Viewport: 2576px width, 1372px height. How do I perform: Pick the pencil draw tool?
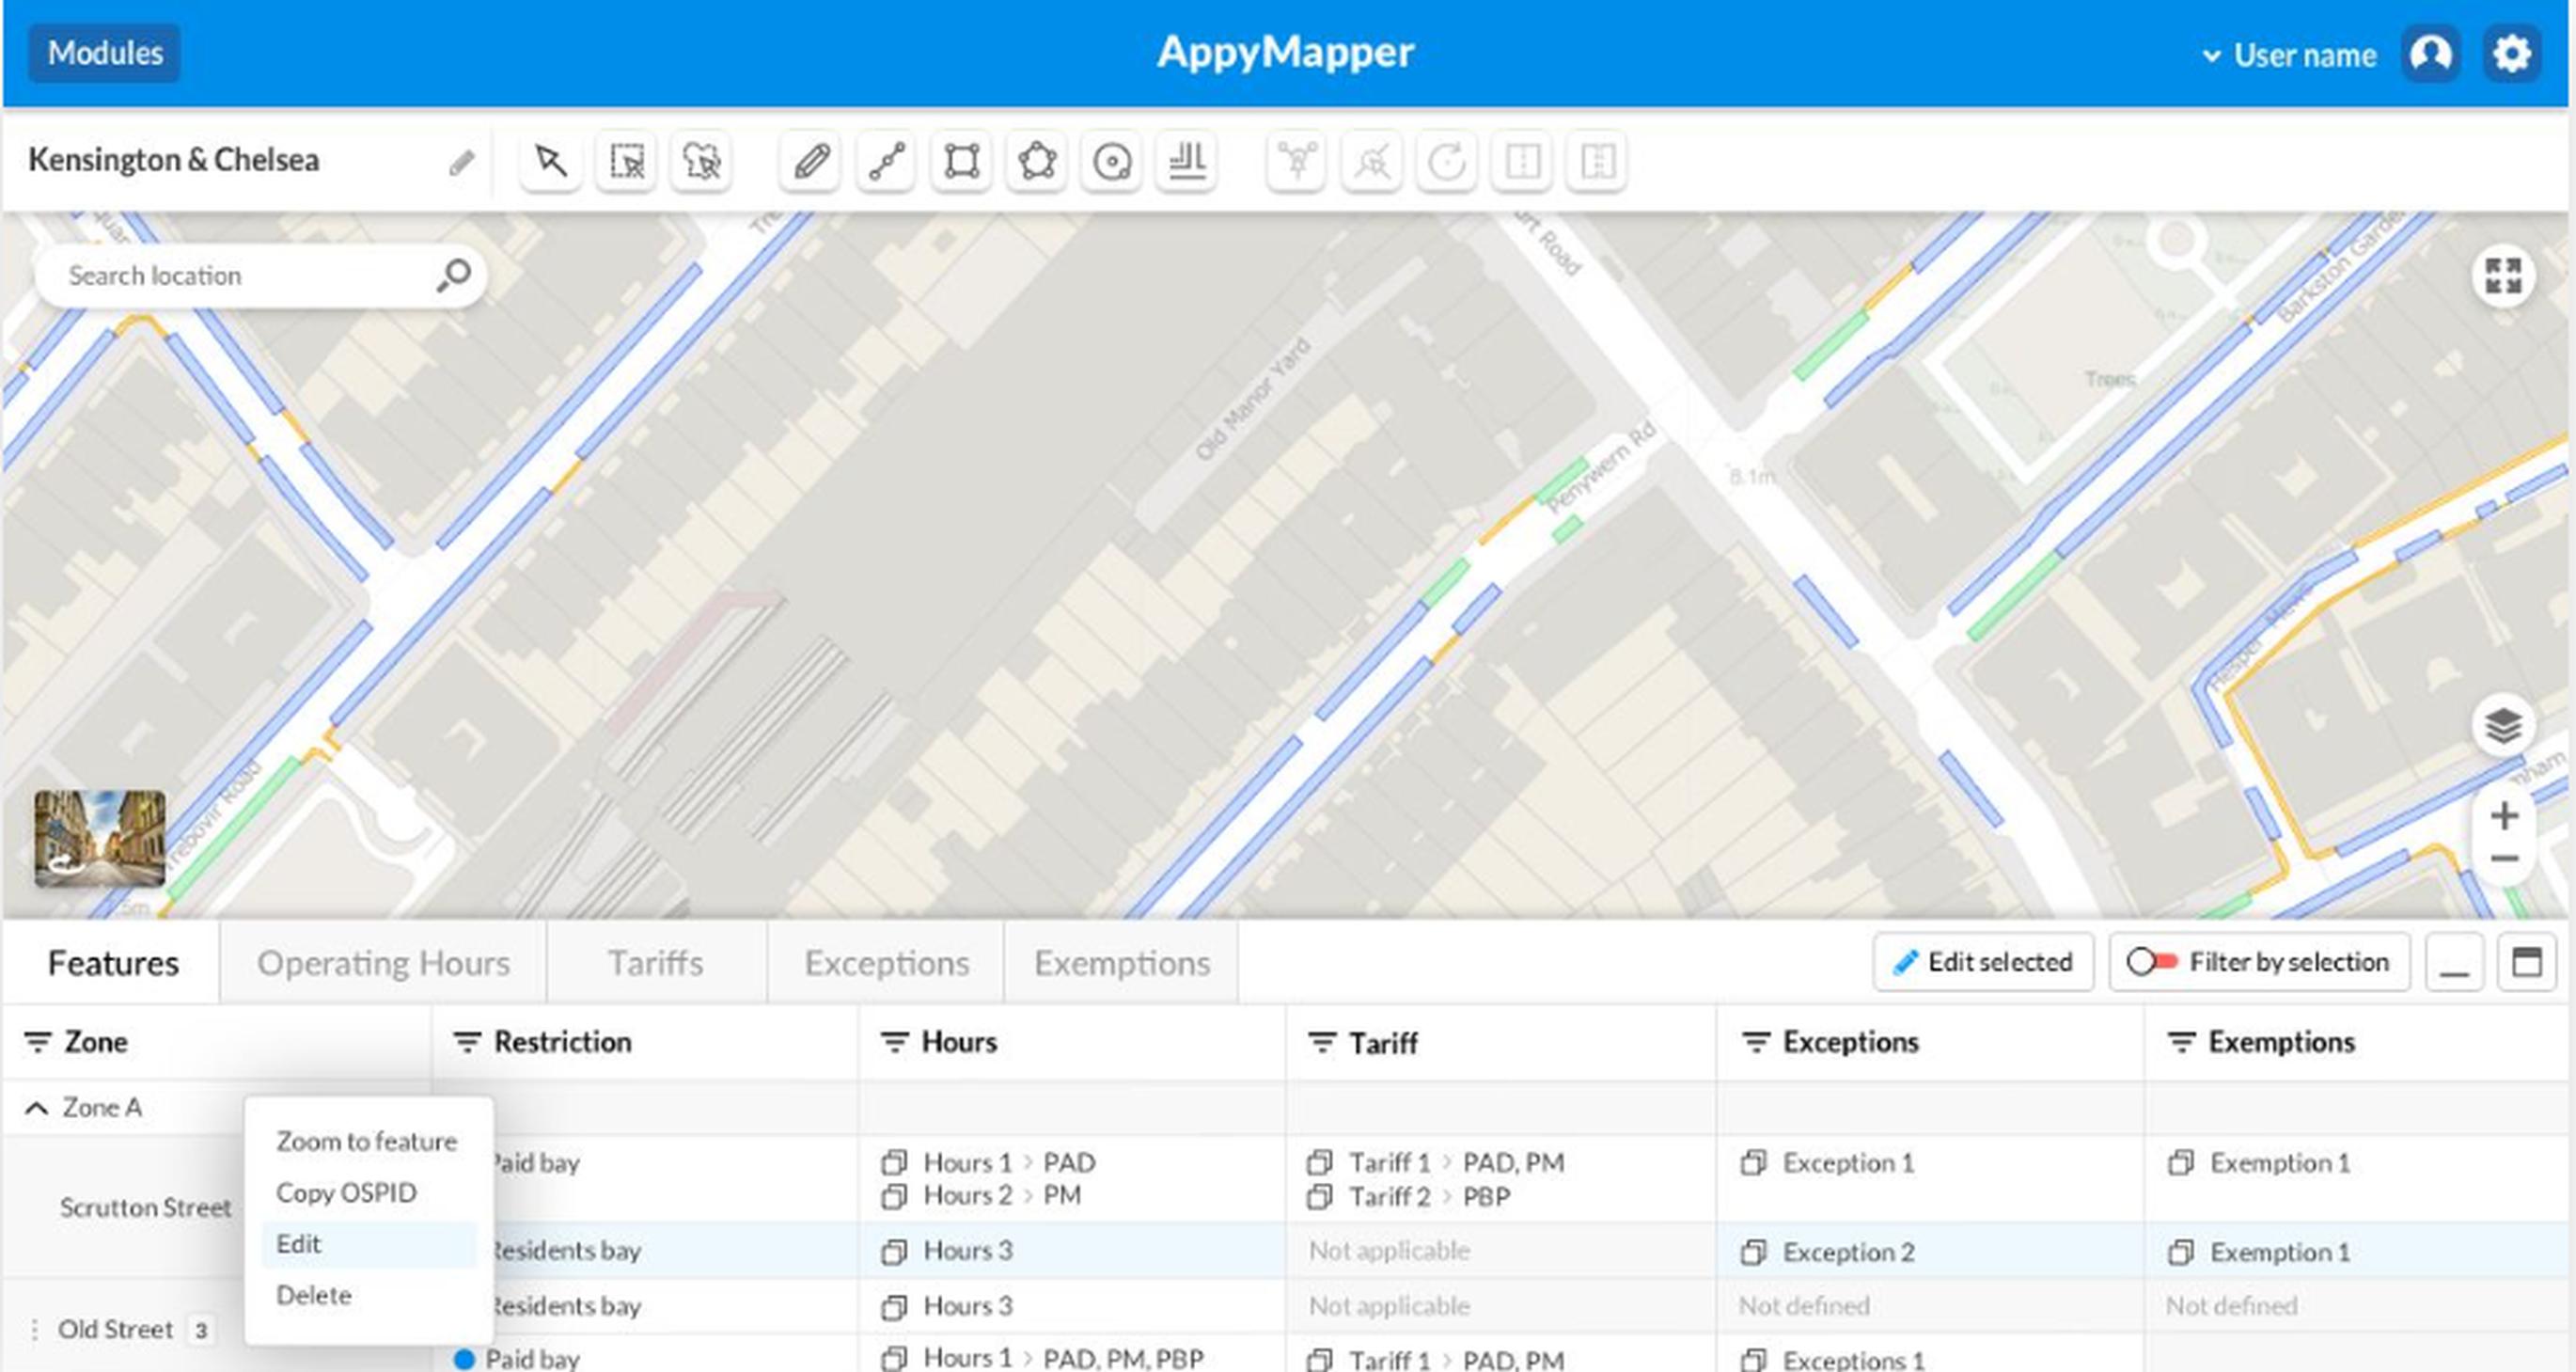(x=810, y=160)
